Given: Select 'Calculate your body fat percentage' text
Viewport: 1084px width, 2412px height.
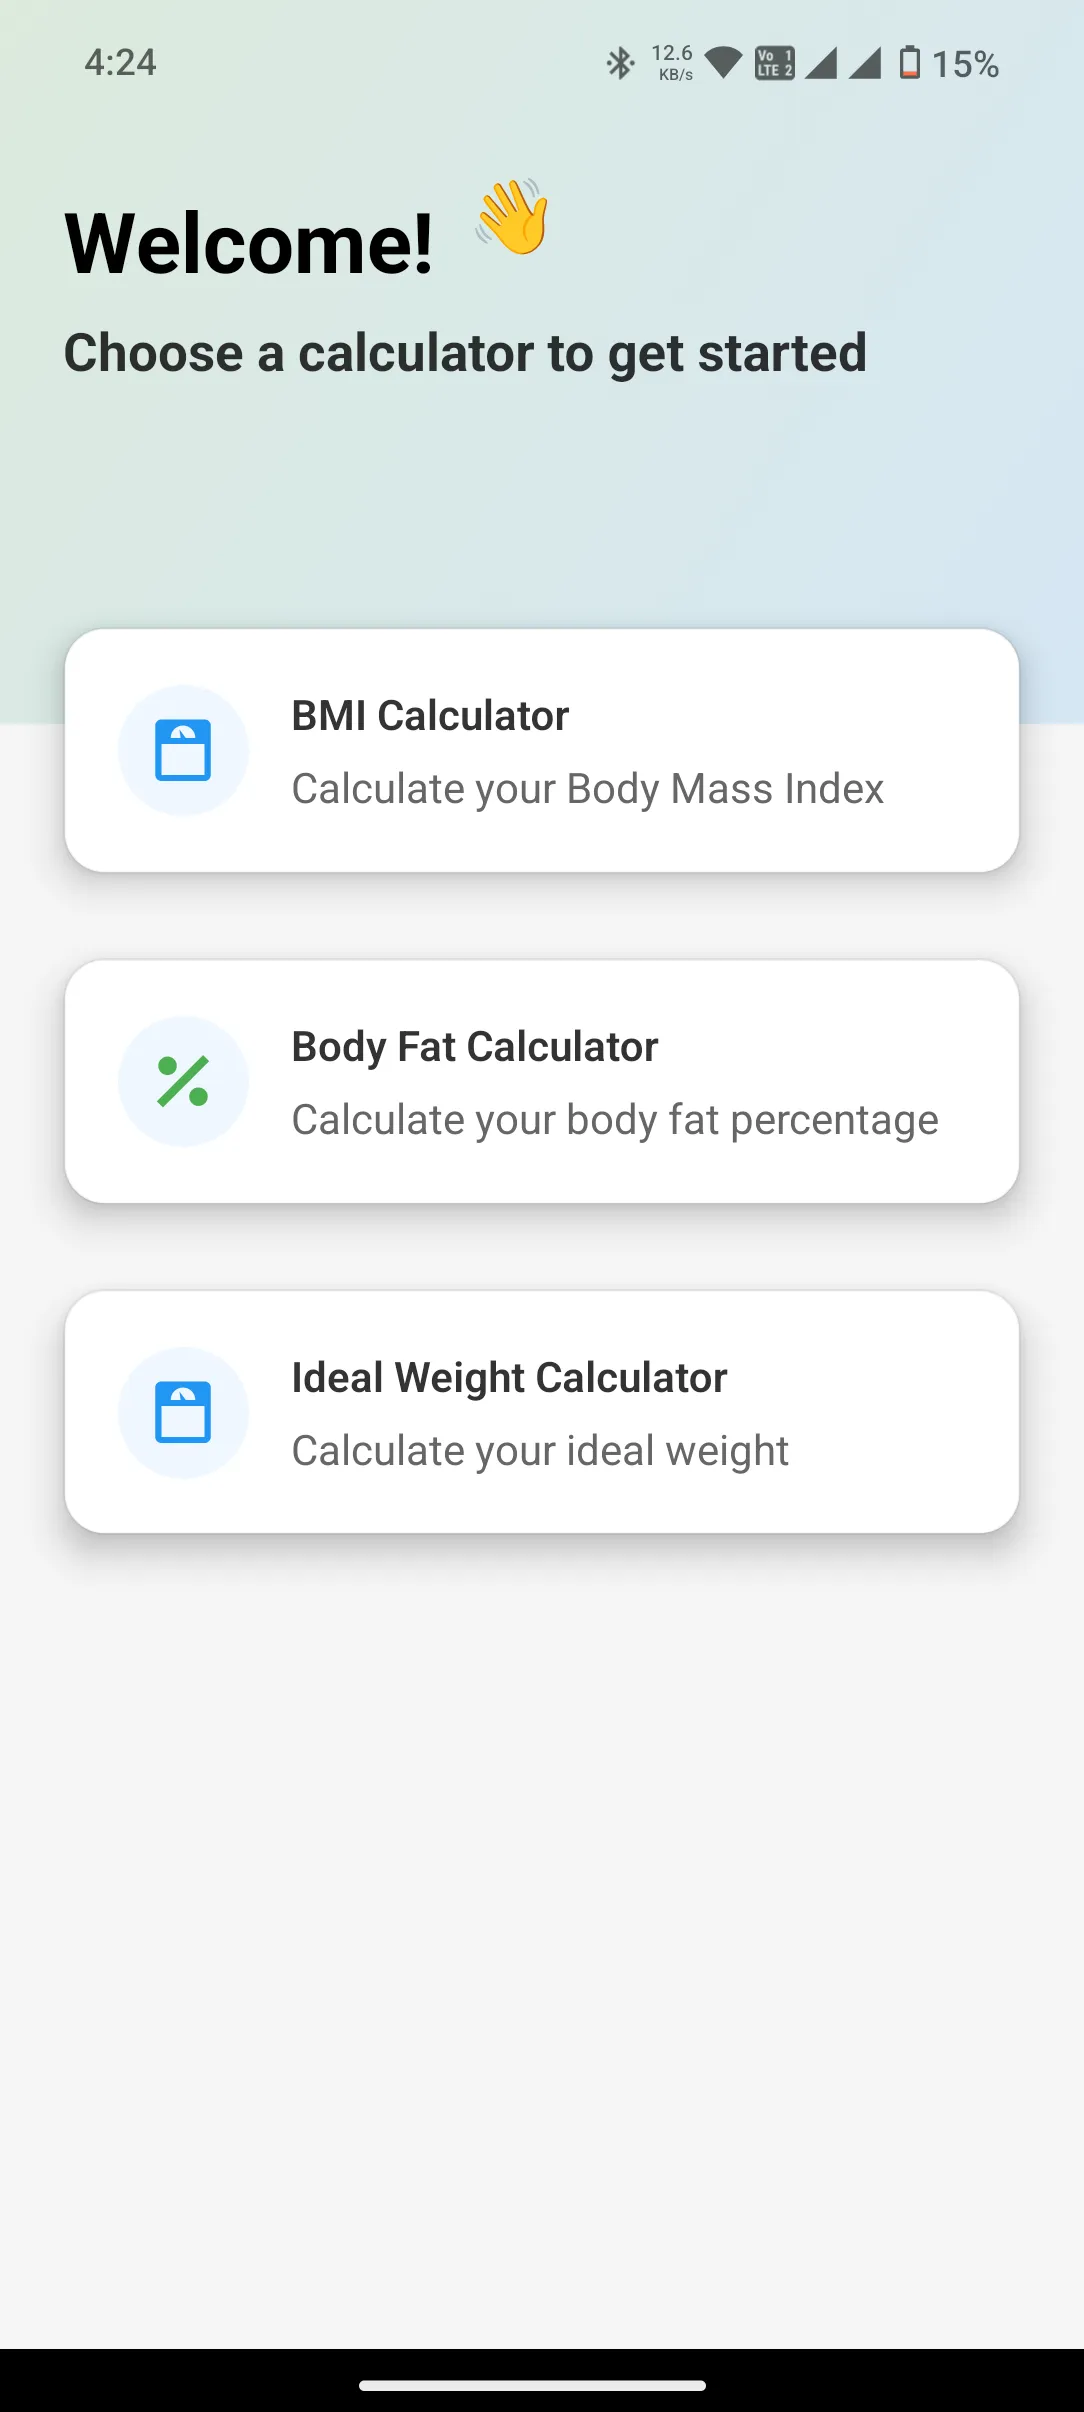Looking at the screenshot, I should click(615, 1120).
